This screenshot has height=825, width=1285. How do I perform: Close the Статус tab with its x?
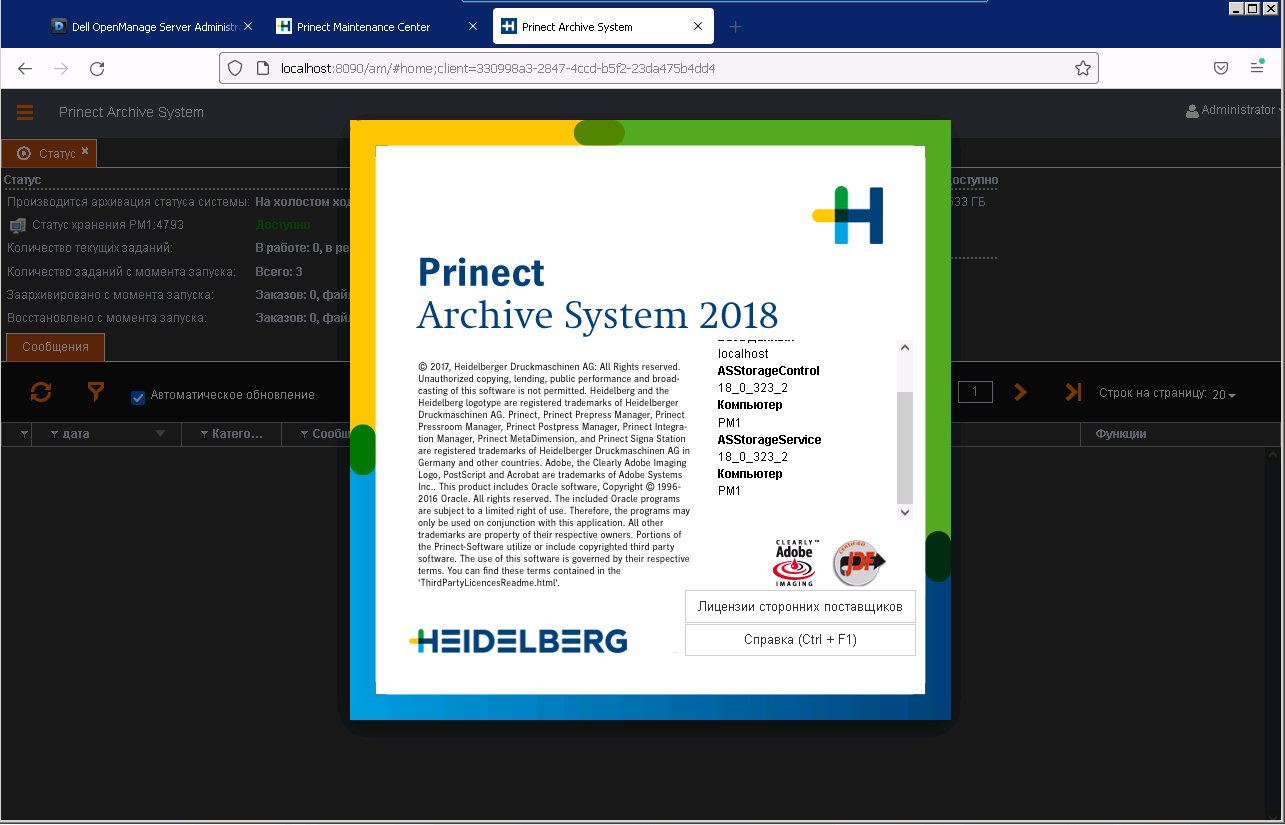pyautogui.click(x=85, y=151)
